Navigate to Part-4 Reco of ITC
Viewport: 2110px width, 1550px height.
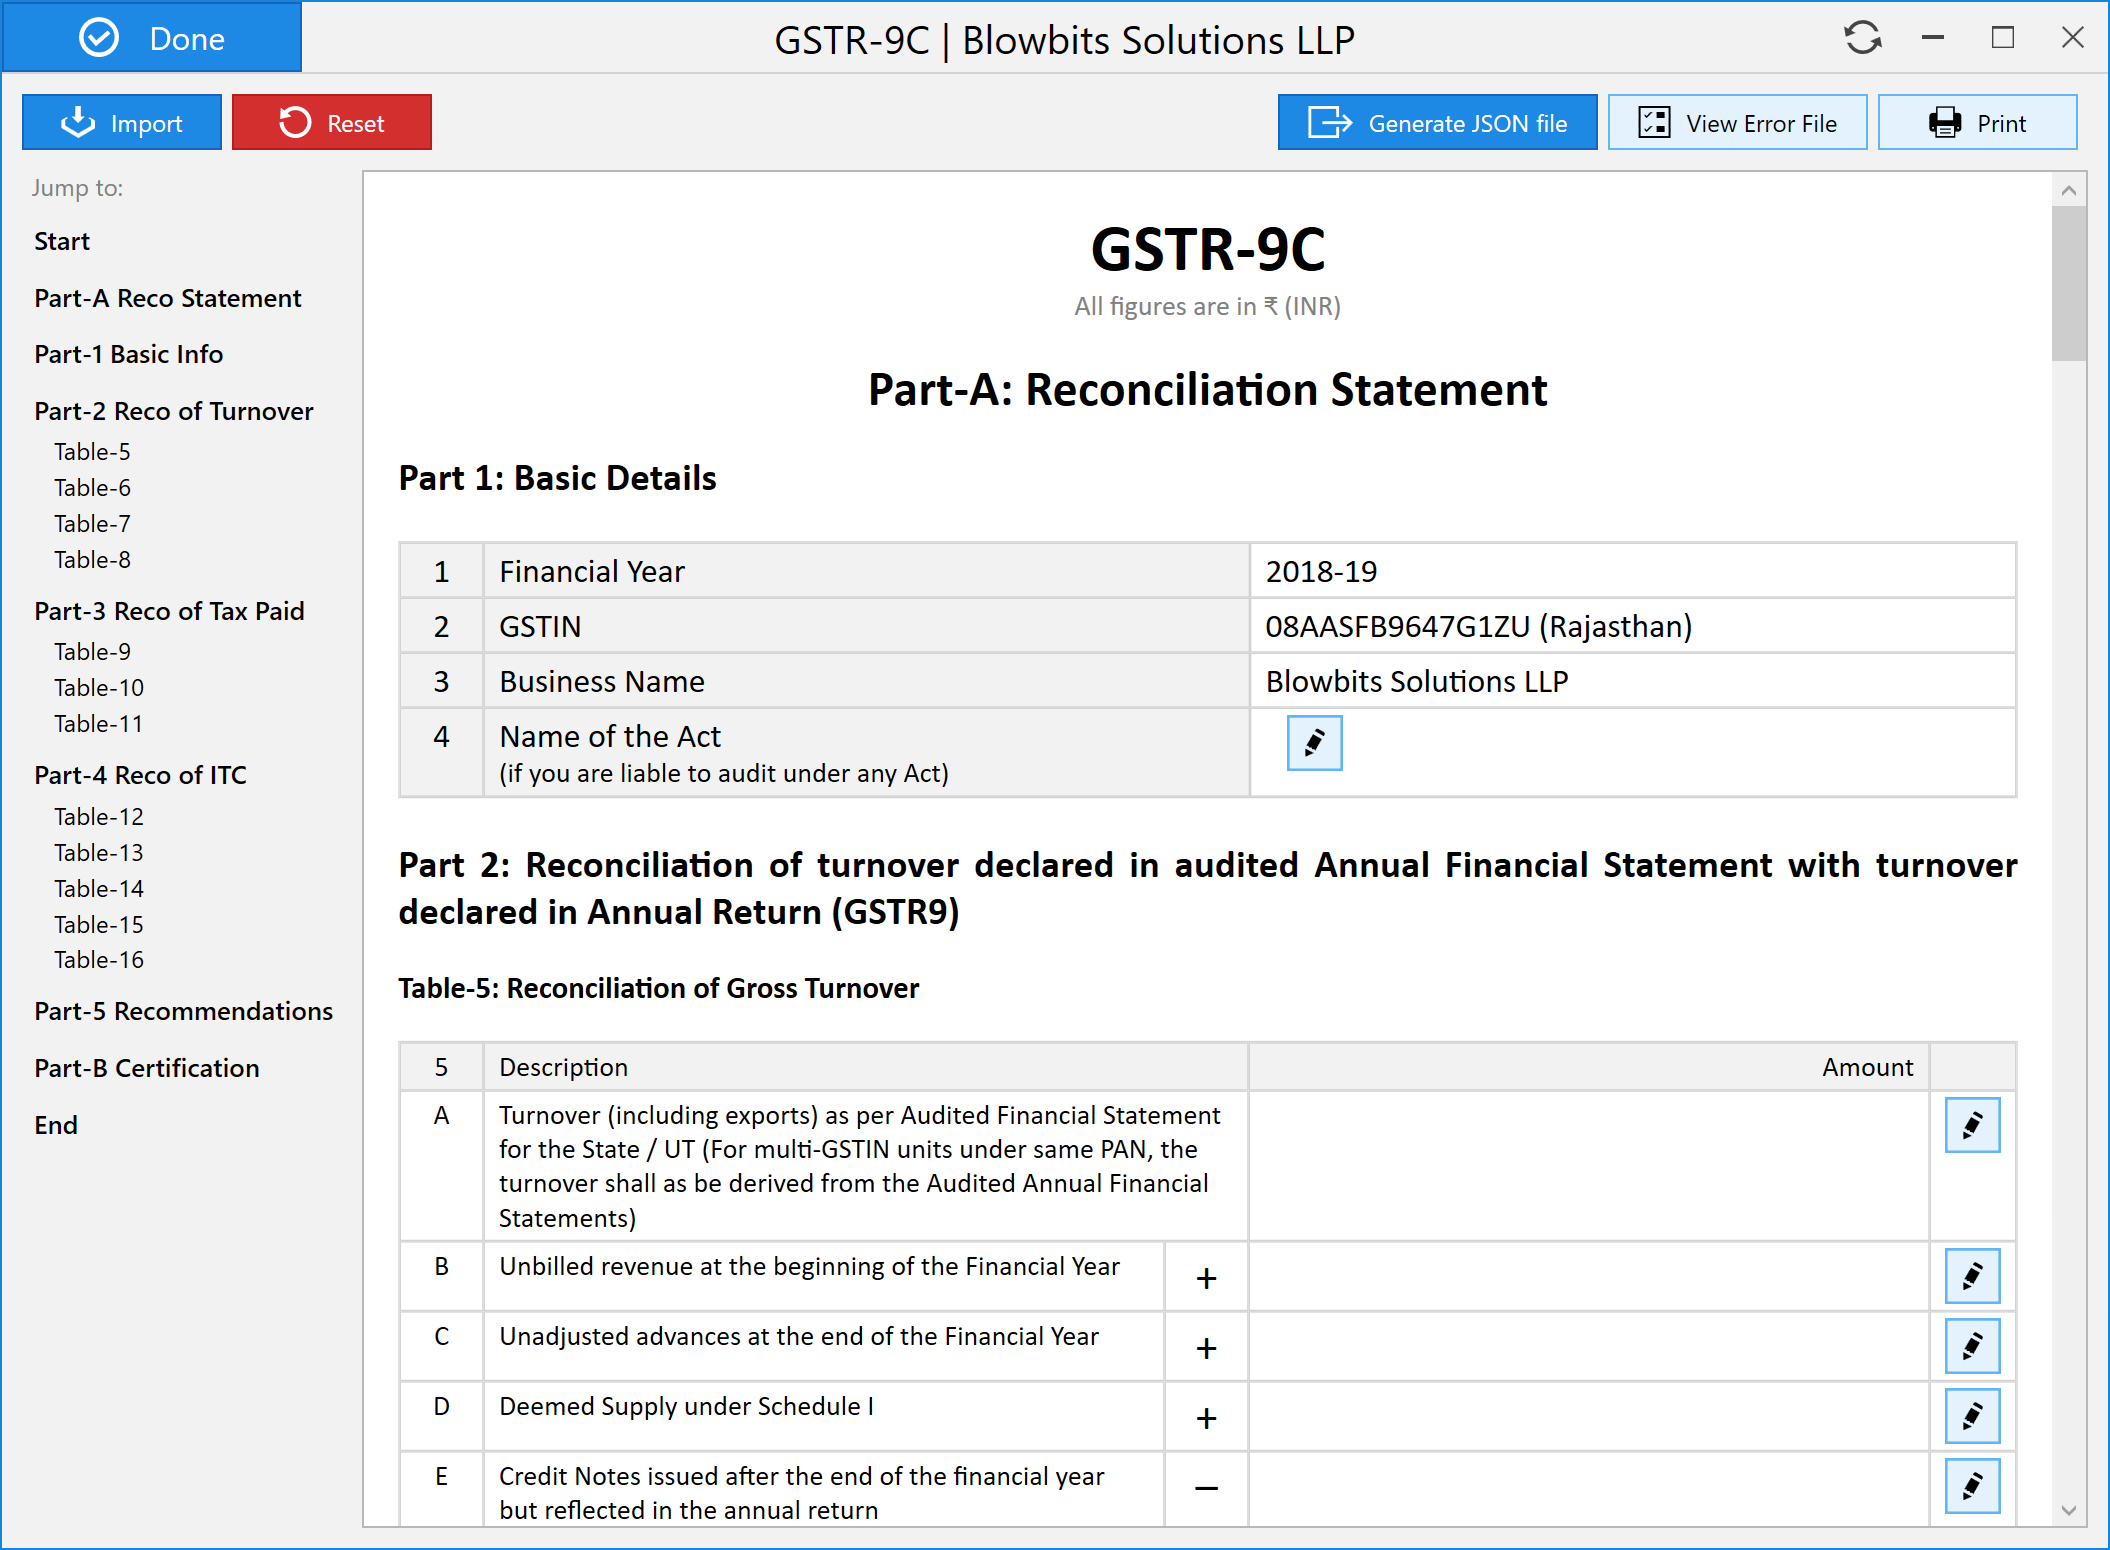click(x=140, y=775)
